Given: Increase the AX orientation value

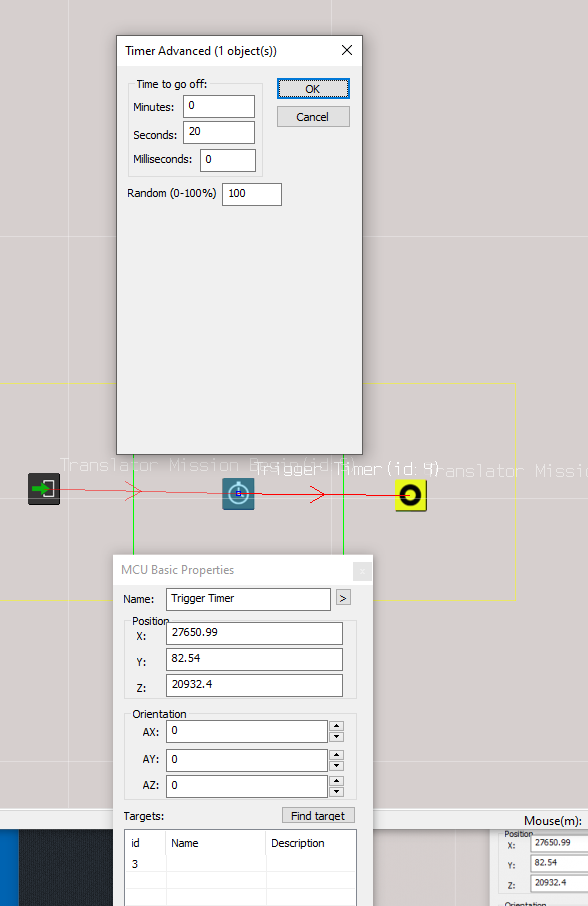Looking at the screenshot, I should [336, 726].
